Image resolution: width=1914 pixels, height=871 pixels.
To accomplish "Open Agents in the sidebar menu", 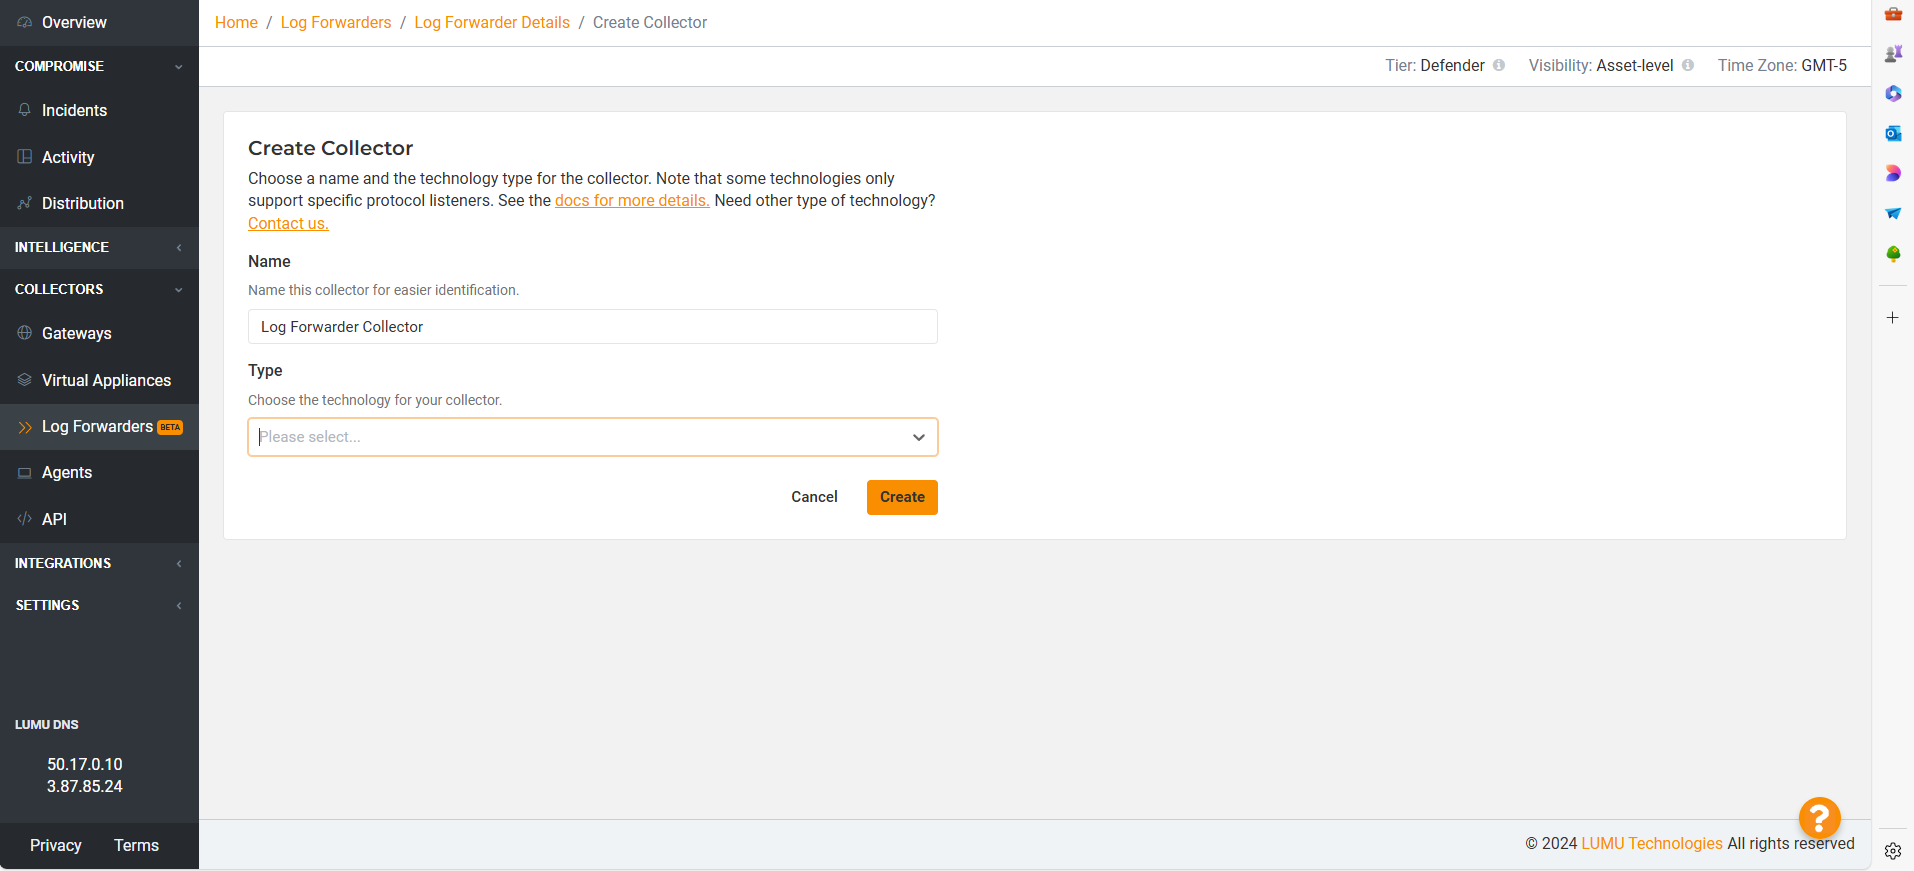I will click(x=67, y=473).
